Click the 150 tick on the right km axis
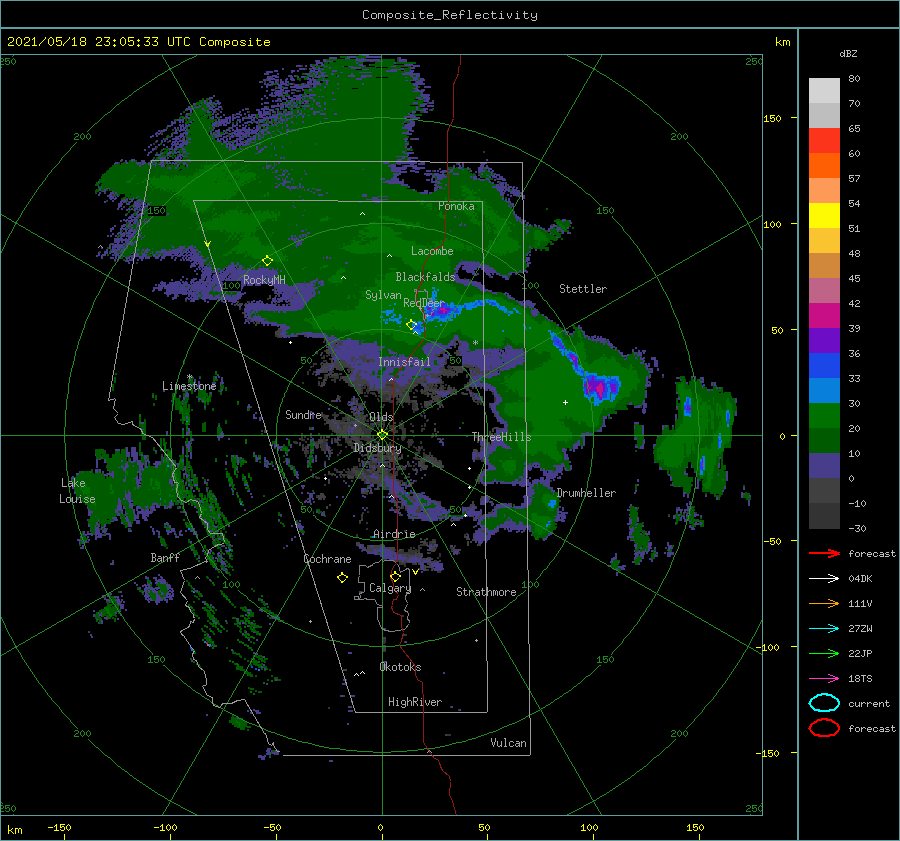This screenshot has height=841, width=900. [772, 118]
